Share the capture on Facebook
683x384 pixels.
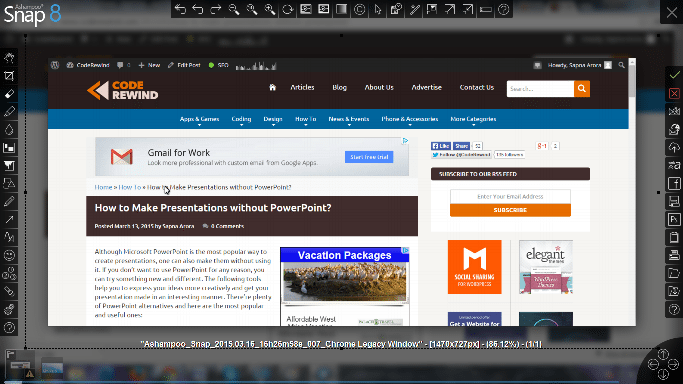674,183
